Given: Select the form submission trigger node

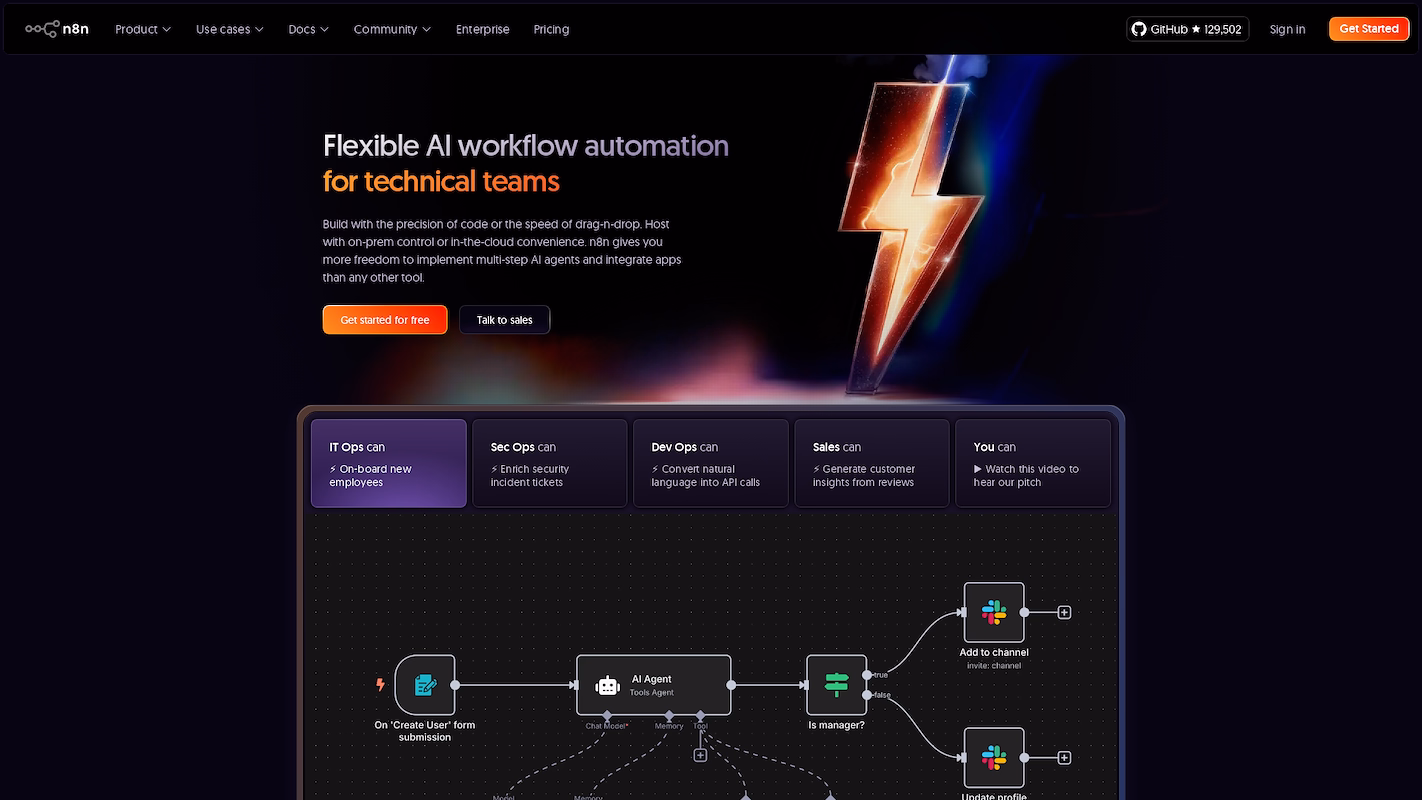Looking at the screenshot, I should [x=425, y=685].
